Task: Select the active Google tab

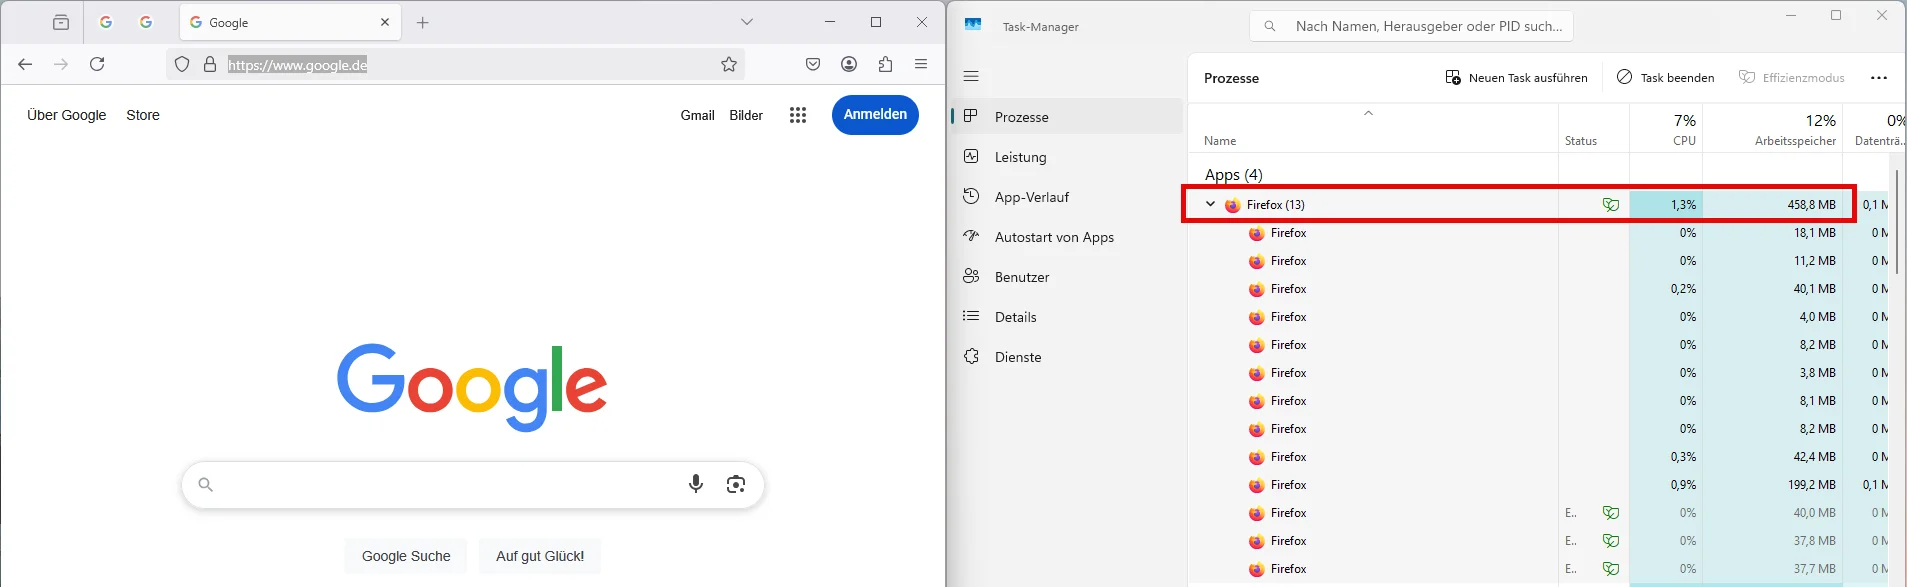Action: tap(290, 22)
